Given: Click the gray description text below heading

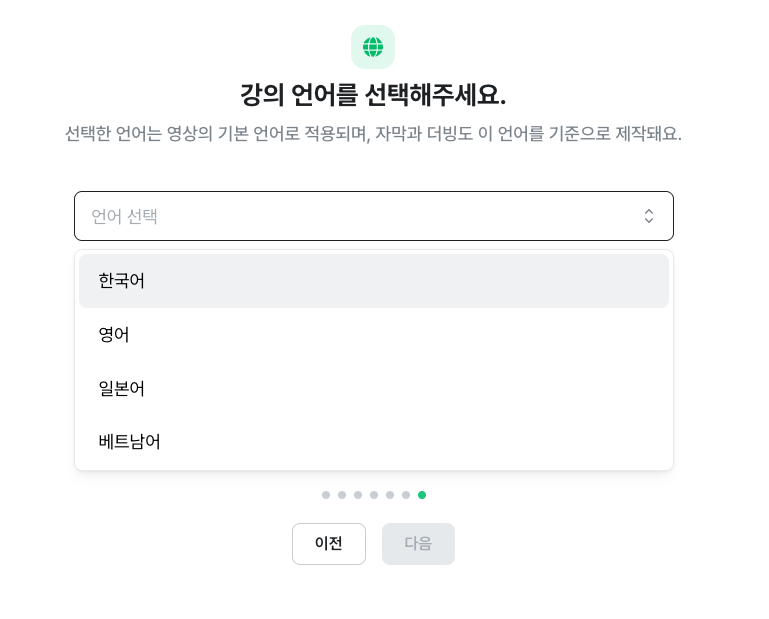Looking at the screenshot, I should (373, 134).
